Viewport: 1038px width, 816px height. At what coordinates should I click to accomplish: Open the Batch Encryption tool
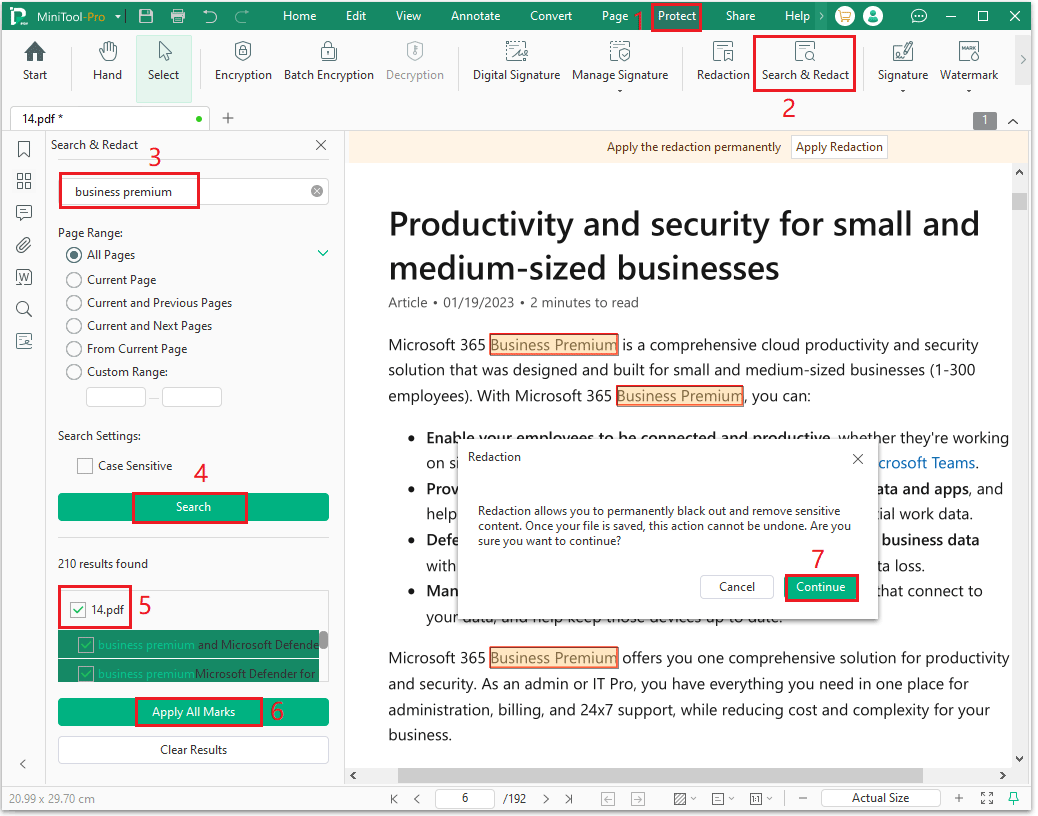coord(328,62)
